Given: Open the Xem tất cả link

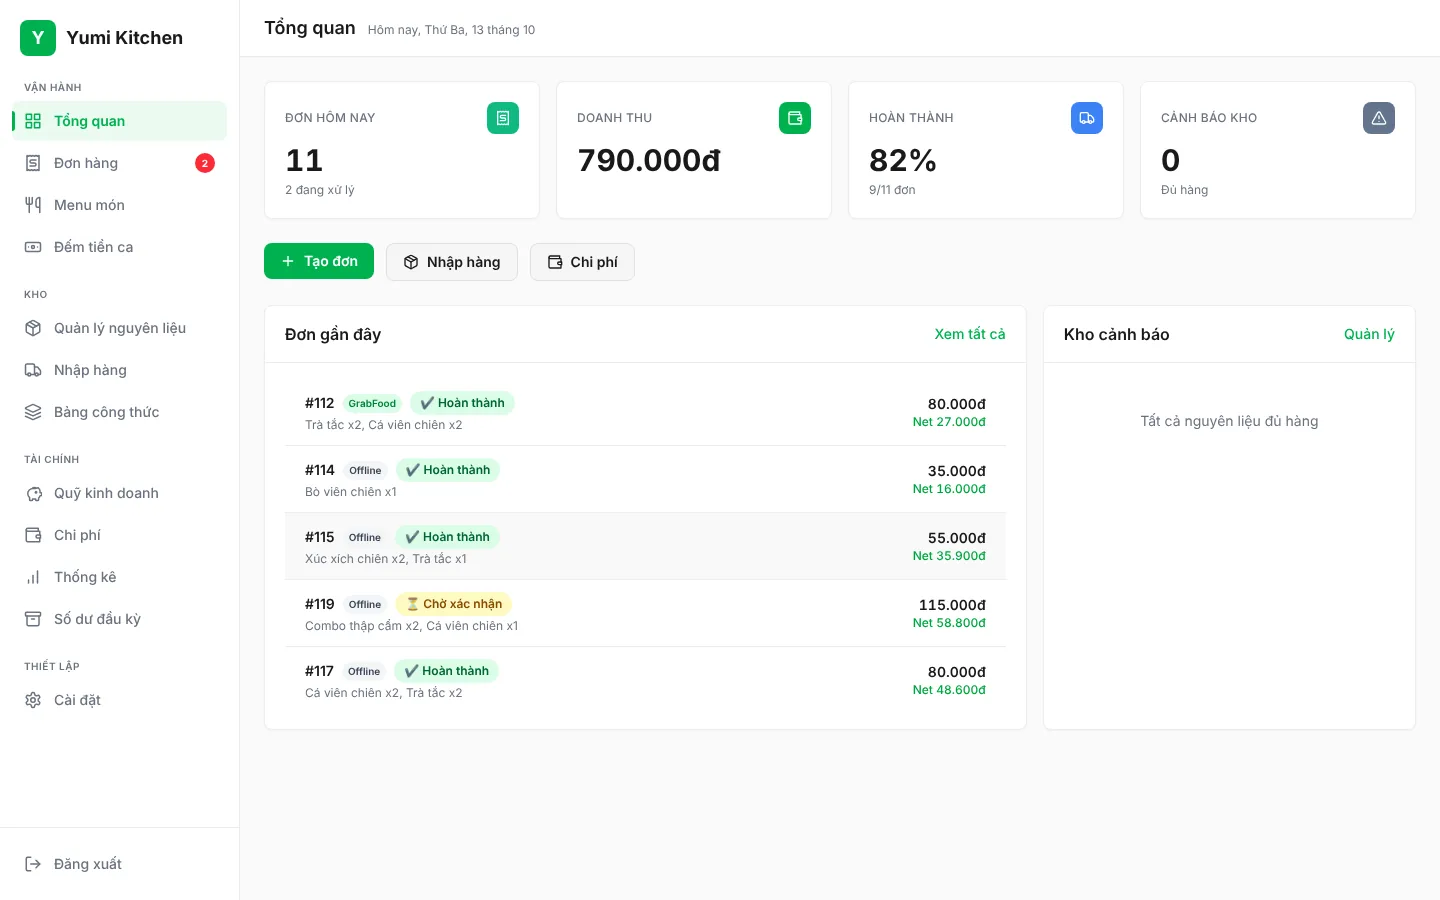Looking at the screenshot, I should pyautogui.click(x=970, y=334).
